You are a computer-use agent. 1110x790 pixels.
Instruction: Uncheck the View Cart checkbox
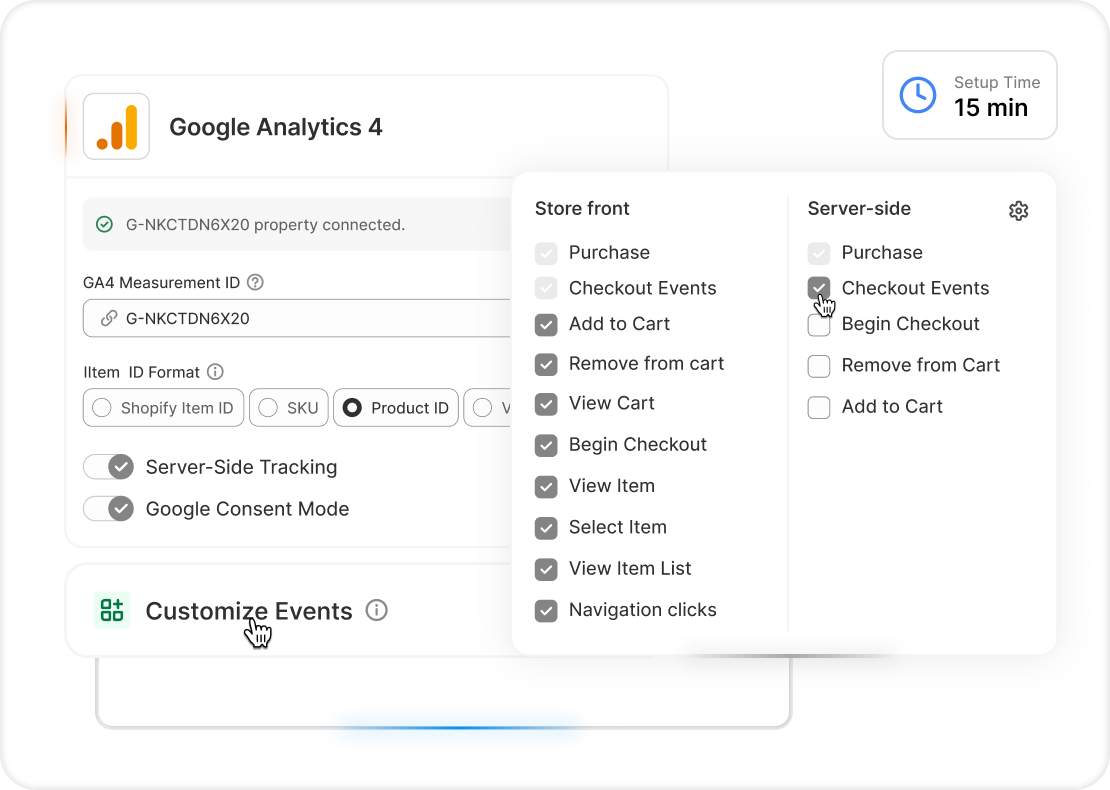point(546,403)
